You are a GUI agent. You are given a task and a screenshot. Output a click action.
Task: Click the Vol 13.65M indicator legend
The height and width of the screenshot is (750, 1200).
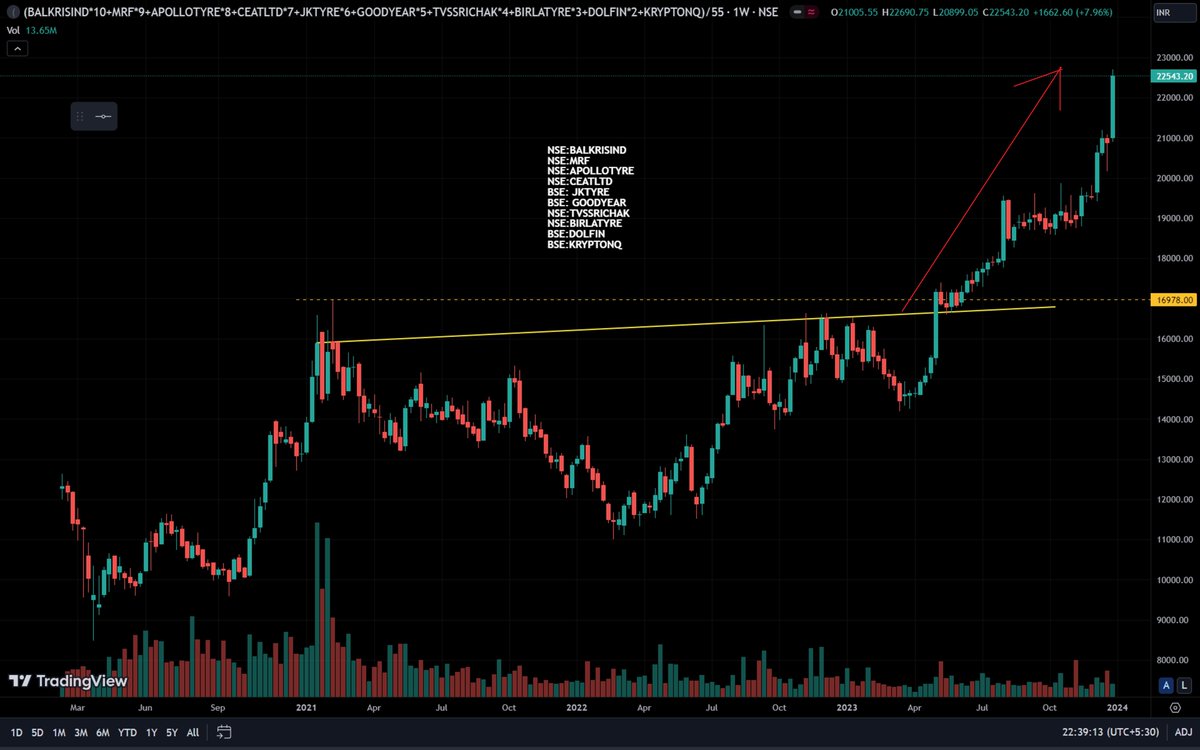coord(33,30)
